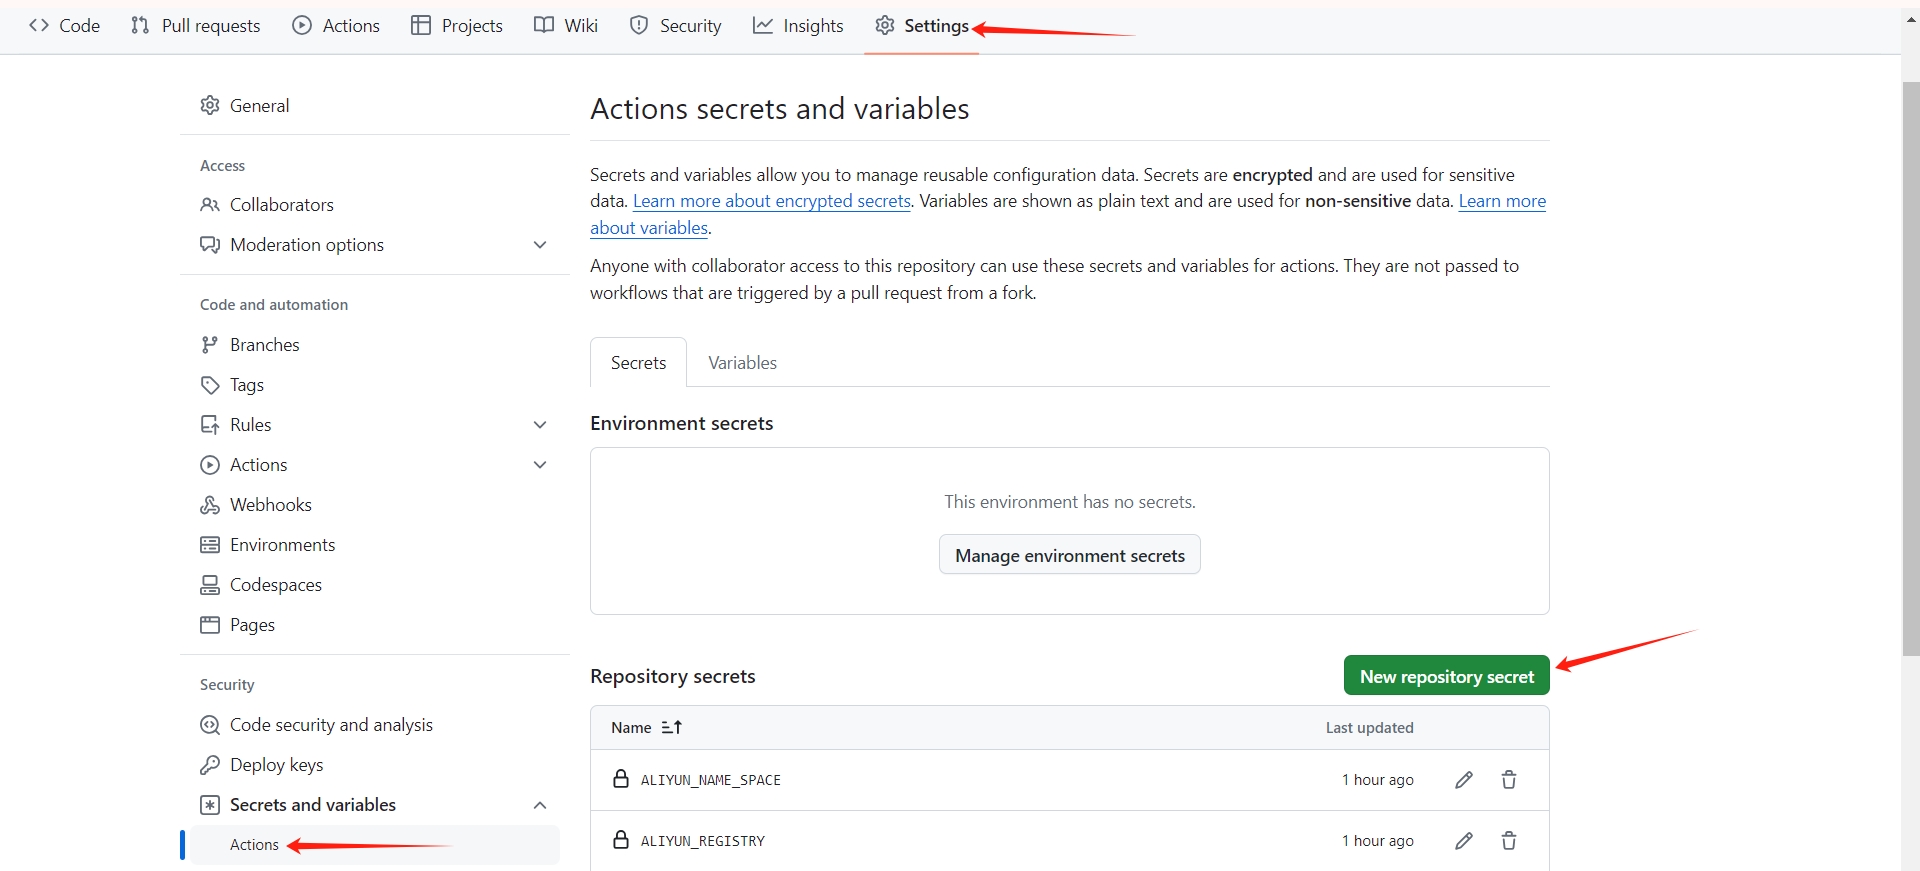Expand the Moderation options chevron
Image resolution: width=1920 pixels, height=871 pixels.
point(540,245)
